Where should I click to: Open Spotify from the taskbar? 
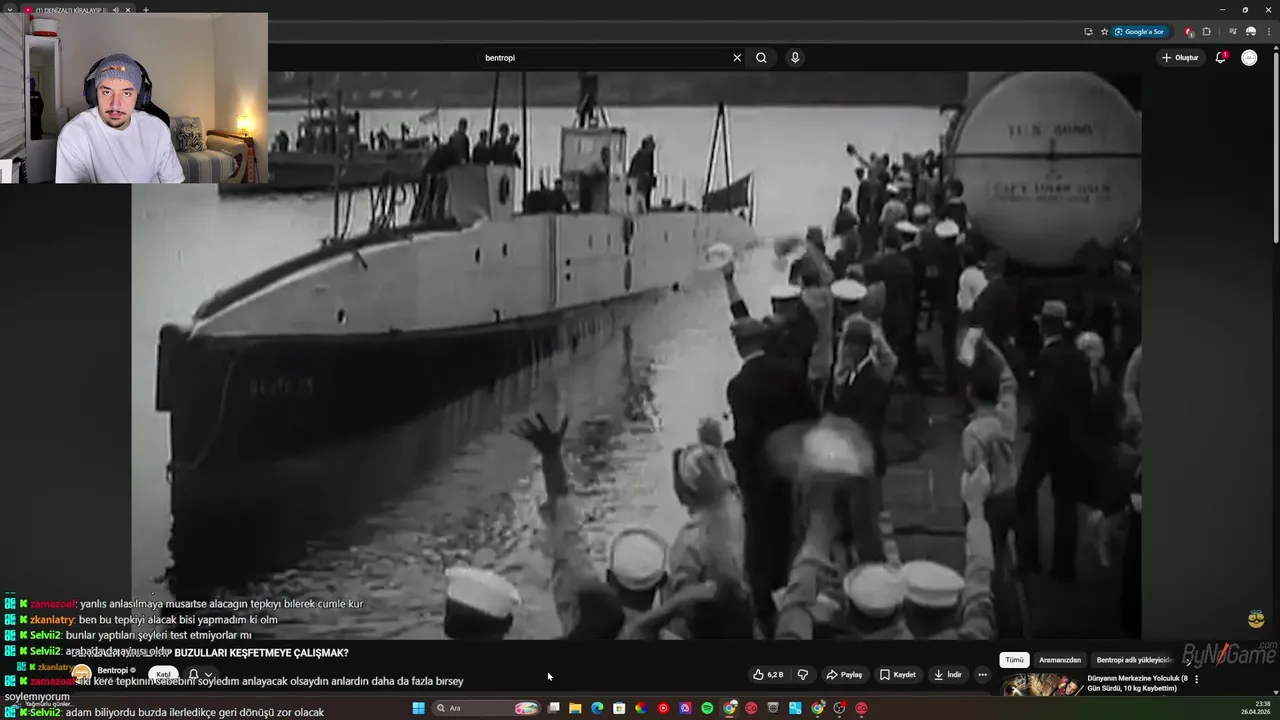click(707, 708)
